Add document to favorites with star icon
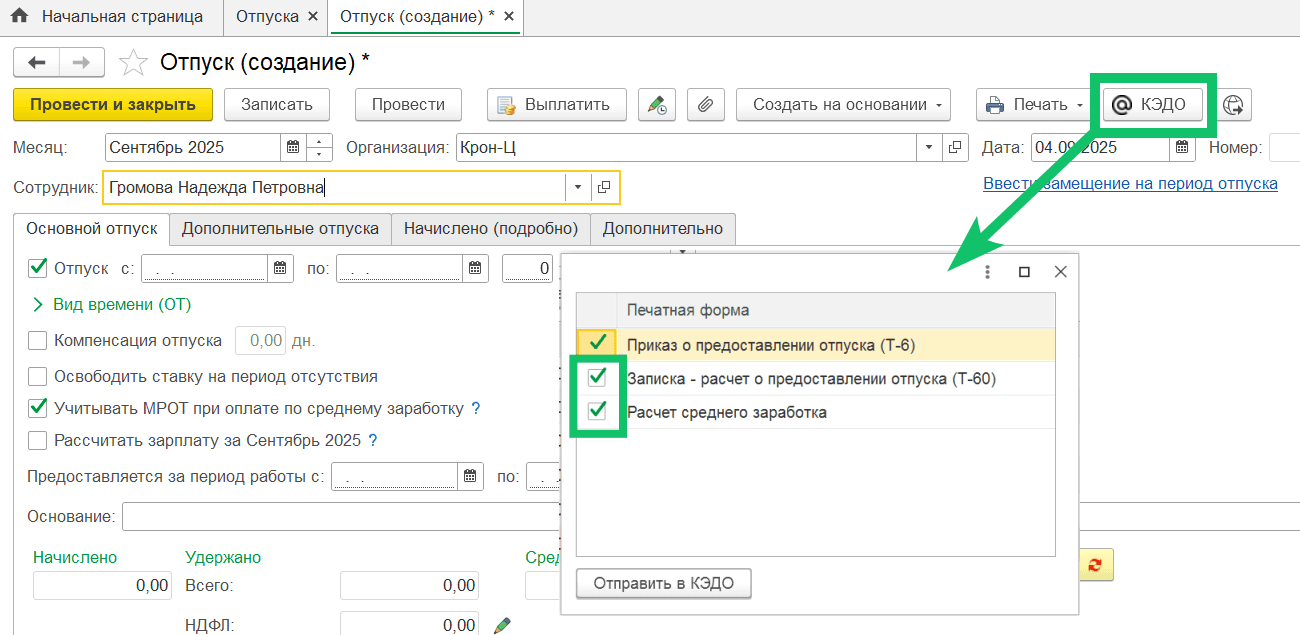 [x=133, y=64]
